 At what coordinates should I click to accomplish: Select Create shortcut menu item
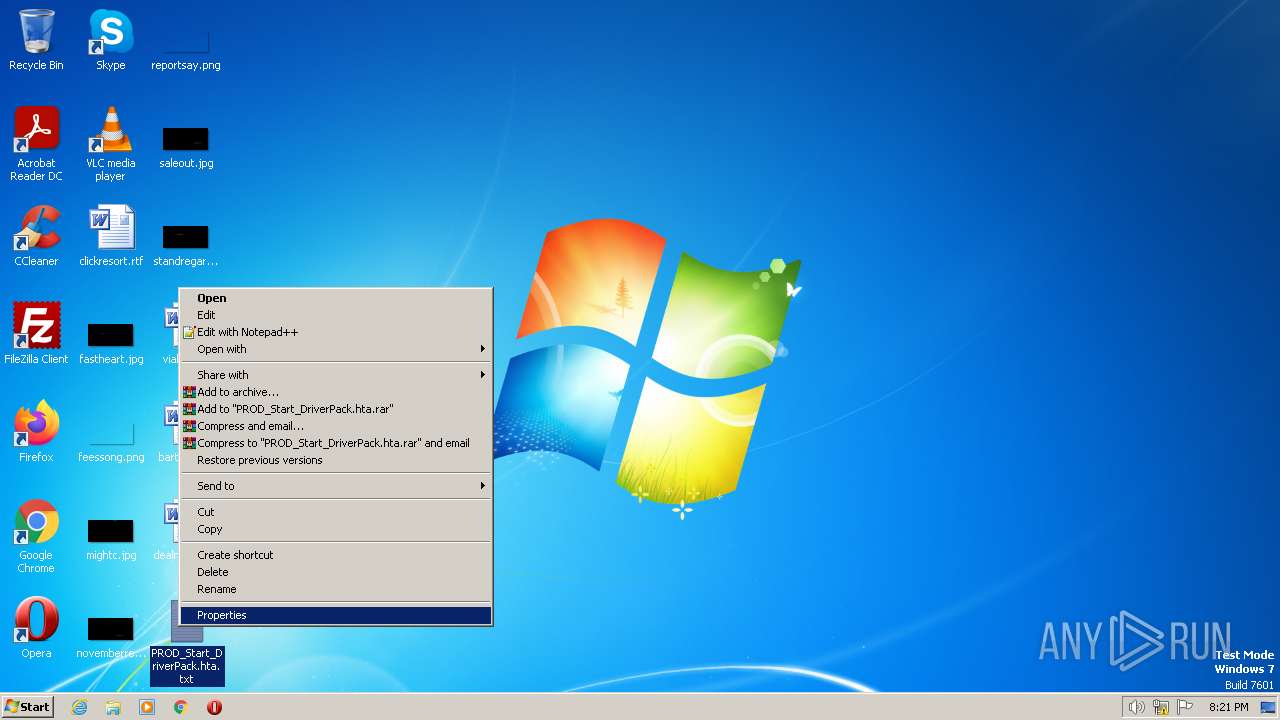(x=336, y=555)
